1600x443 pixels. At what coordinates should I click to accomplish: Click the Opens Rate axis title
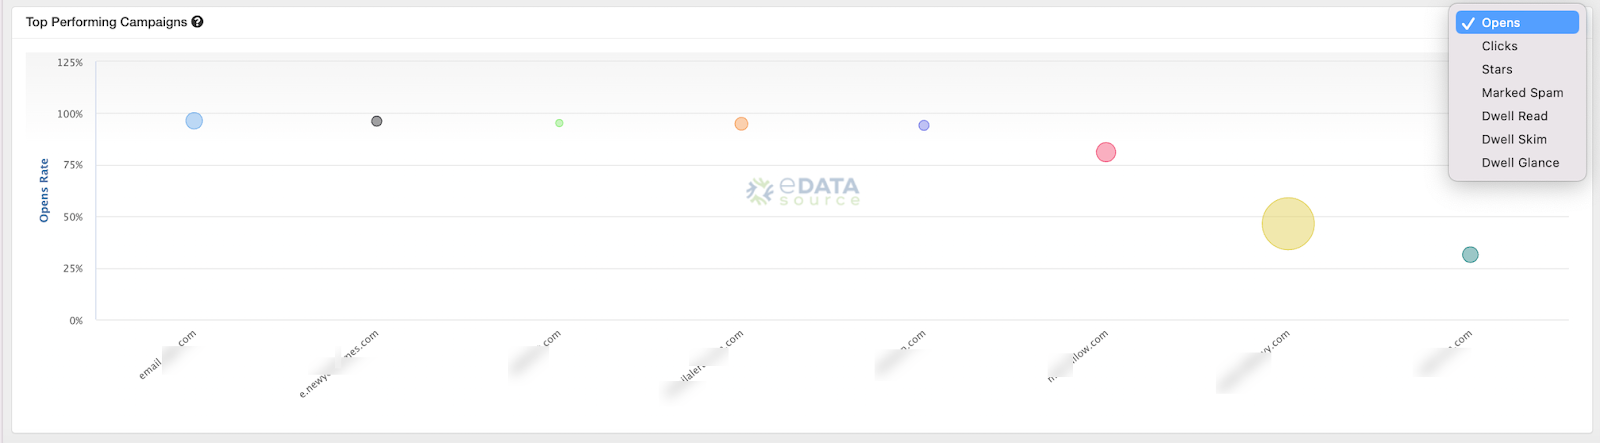coord(44,190)
